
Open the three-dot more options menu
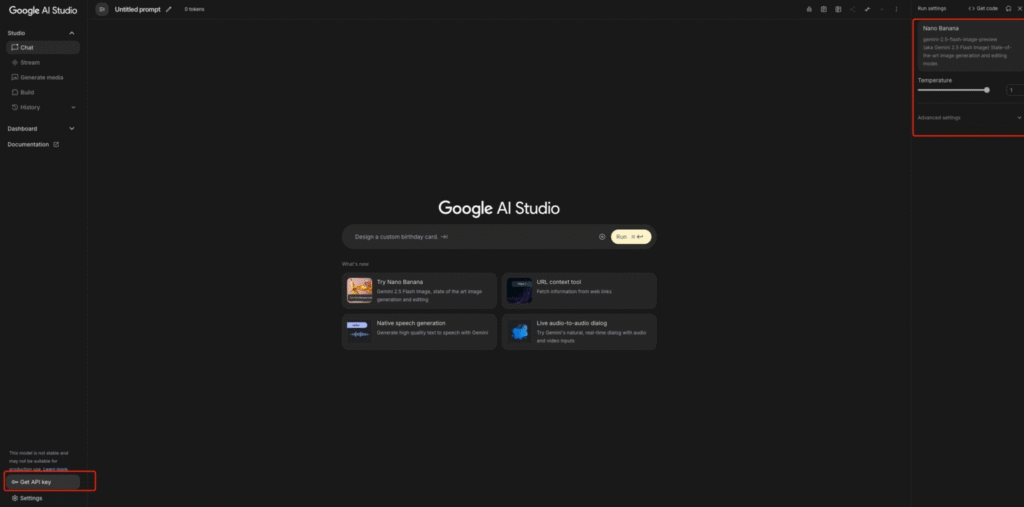(x=896, y=9)
